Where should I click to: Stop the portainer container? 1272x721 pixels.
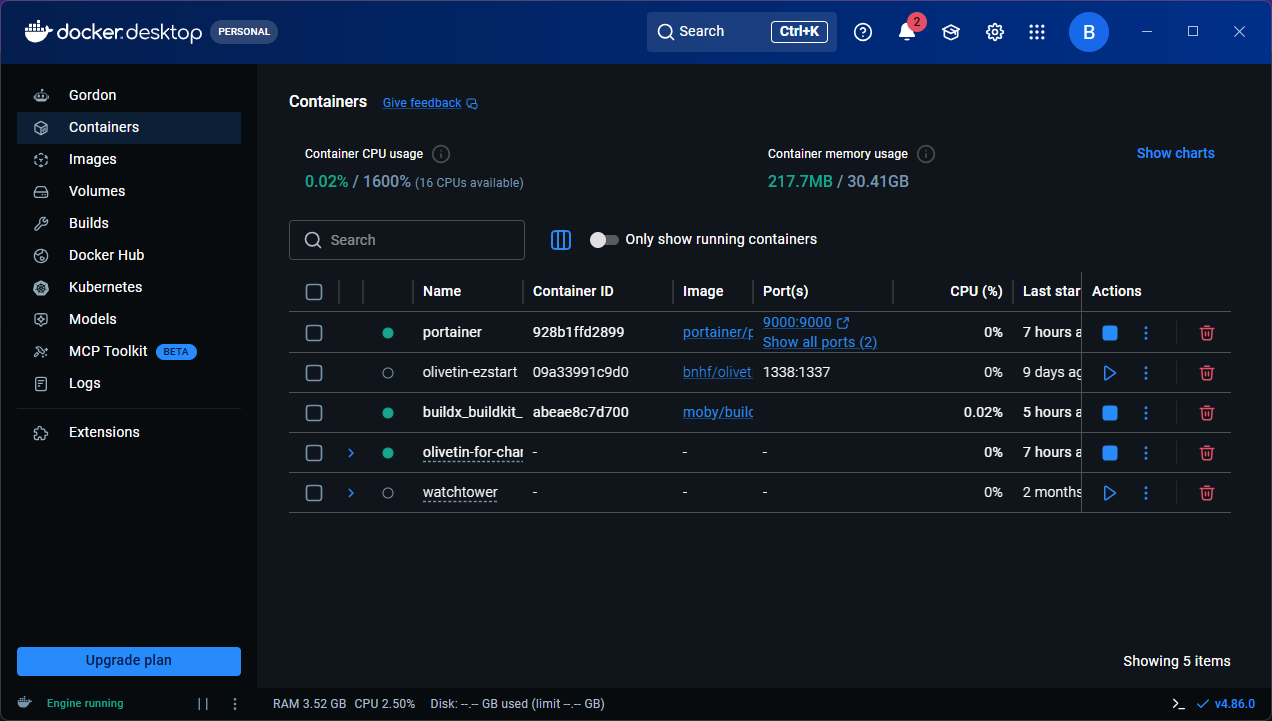(x=1110, y=333)
